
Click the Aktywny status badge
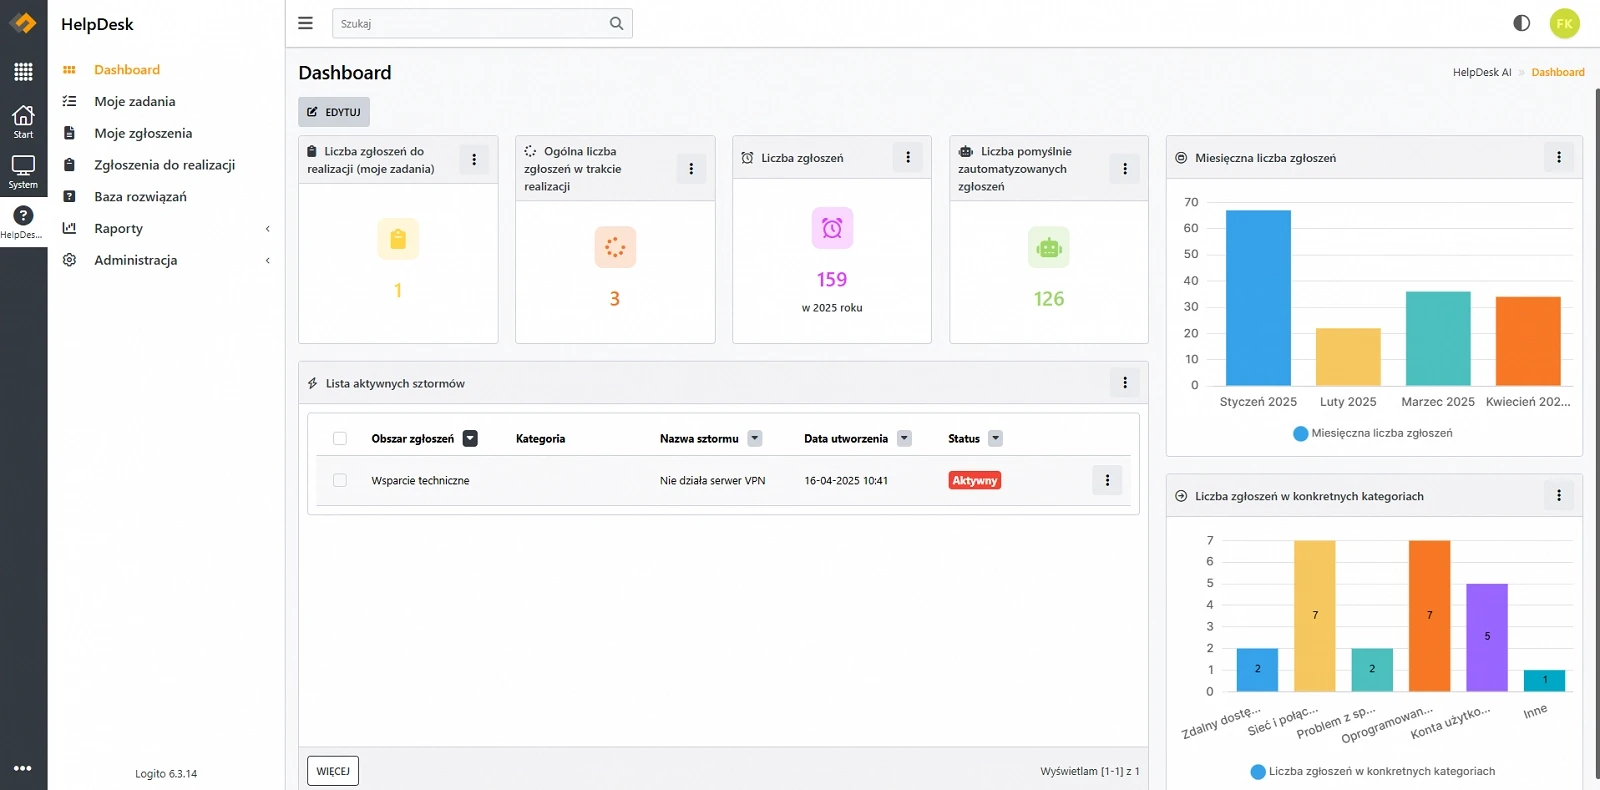pos(975,480)
